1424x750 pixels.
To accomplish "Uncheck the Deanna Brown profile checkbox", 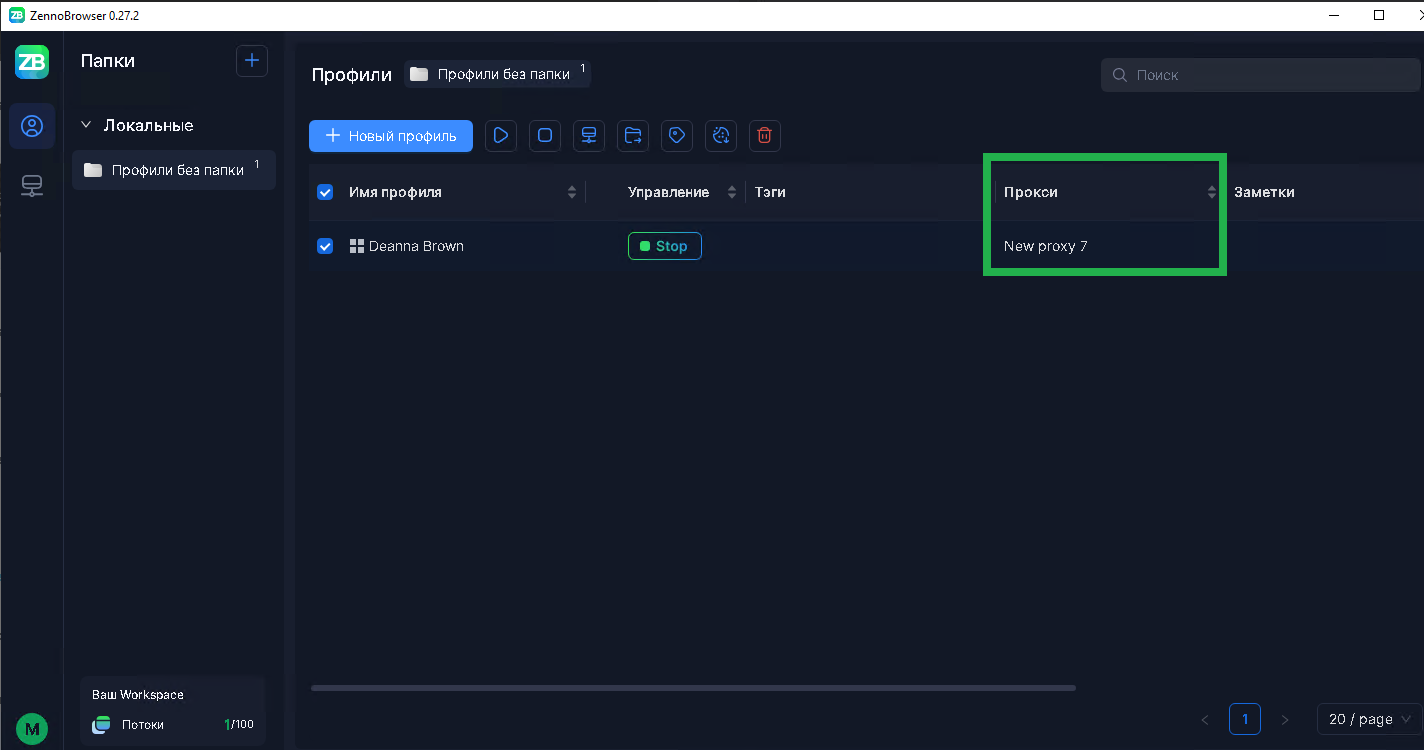I will click(x=325, y=246).
